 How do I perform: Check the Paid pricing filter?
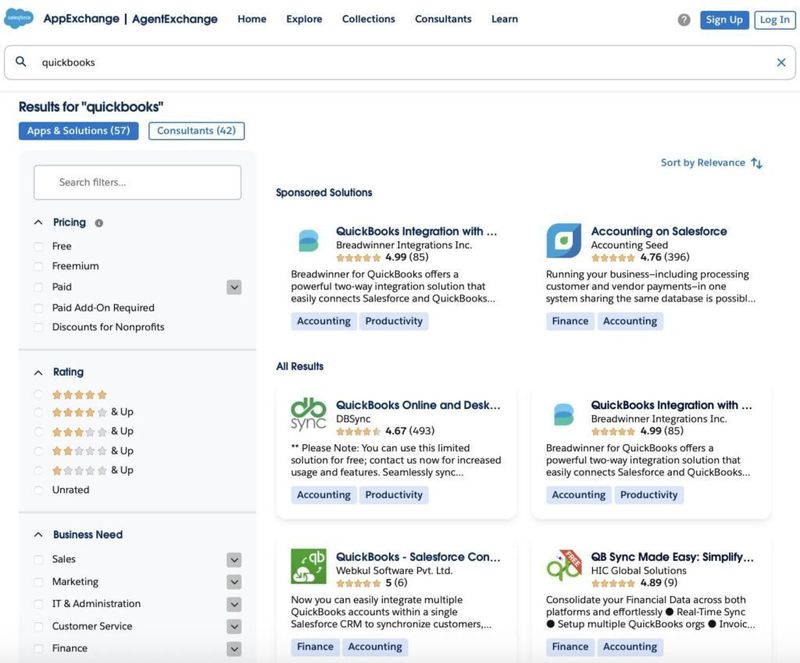click(38, 287)
